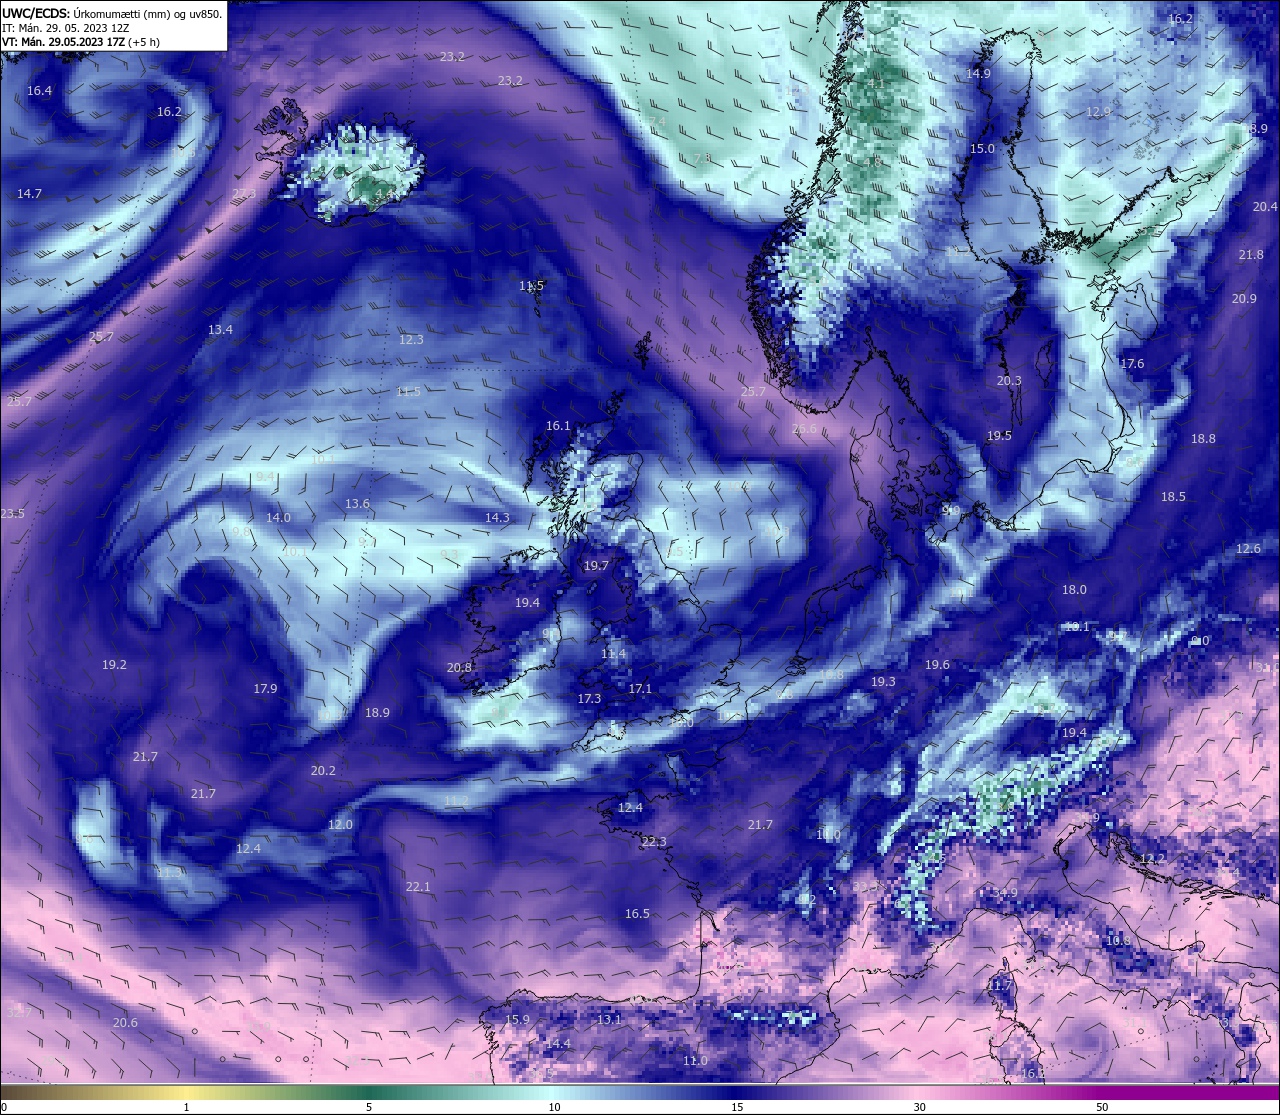Pick the green color bar segment above 5
Screen dimensions: 1280x1115
coord(369,1092)
